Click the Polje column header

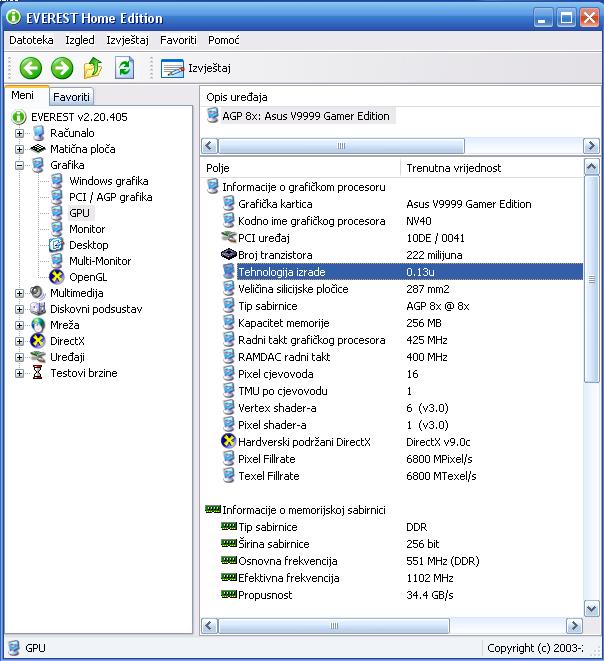pyautogui.click(x=300, y=168)
